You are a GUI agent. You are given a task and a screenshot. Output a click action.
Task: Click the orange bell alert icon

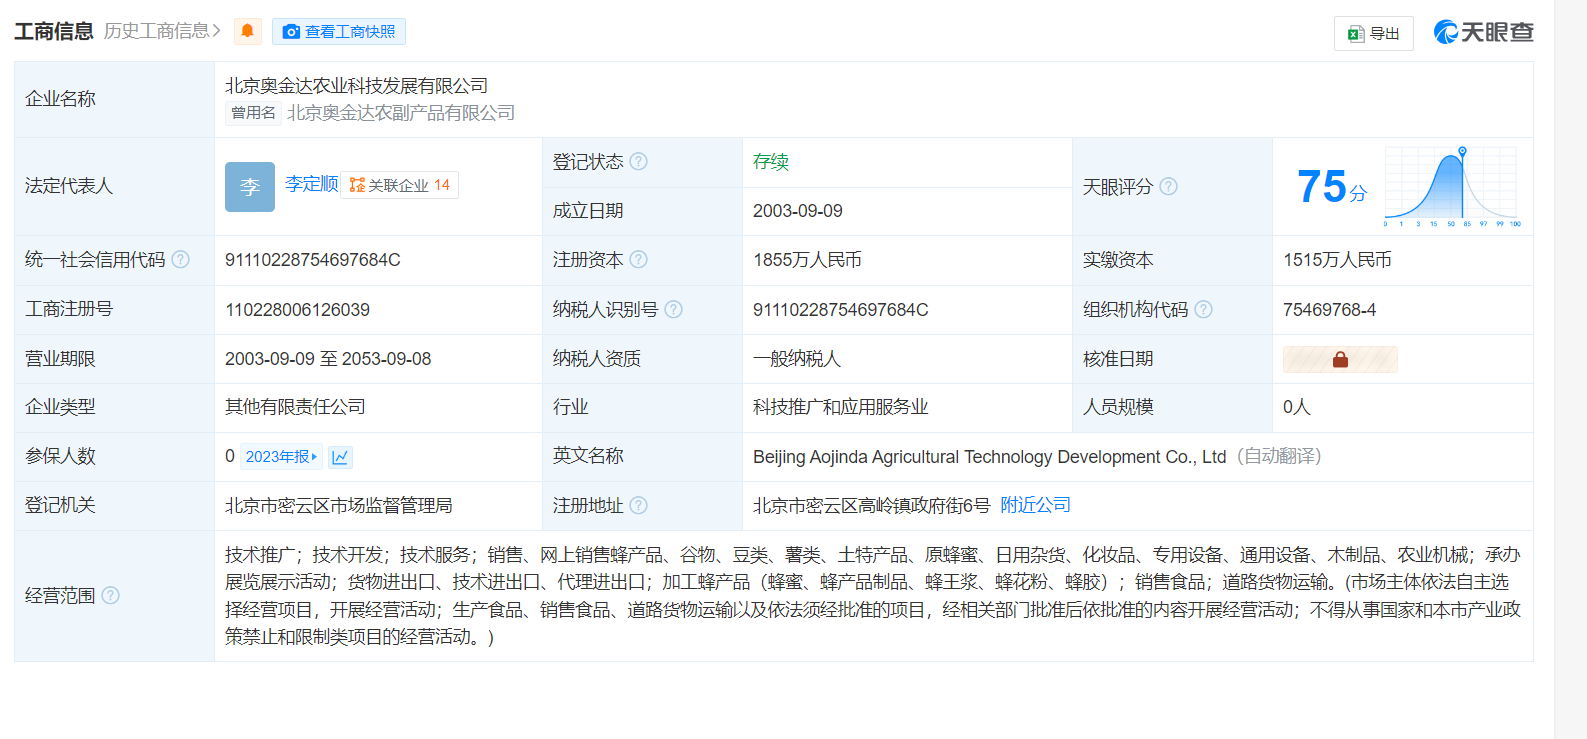(x=247, y=32)
